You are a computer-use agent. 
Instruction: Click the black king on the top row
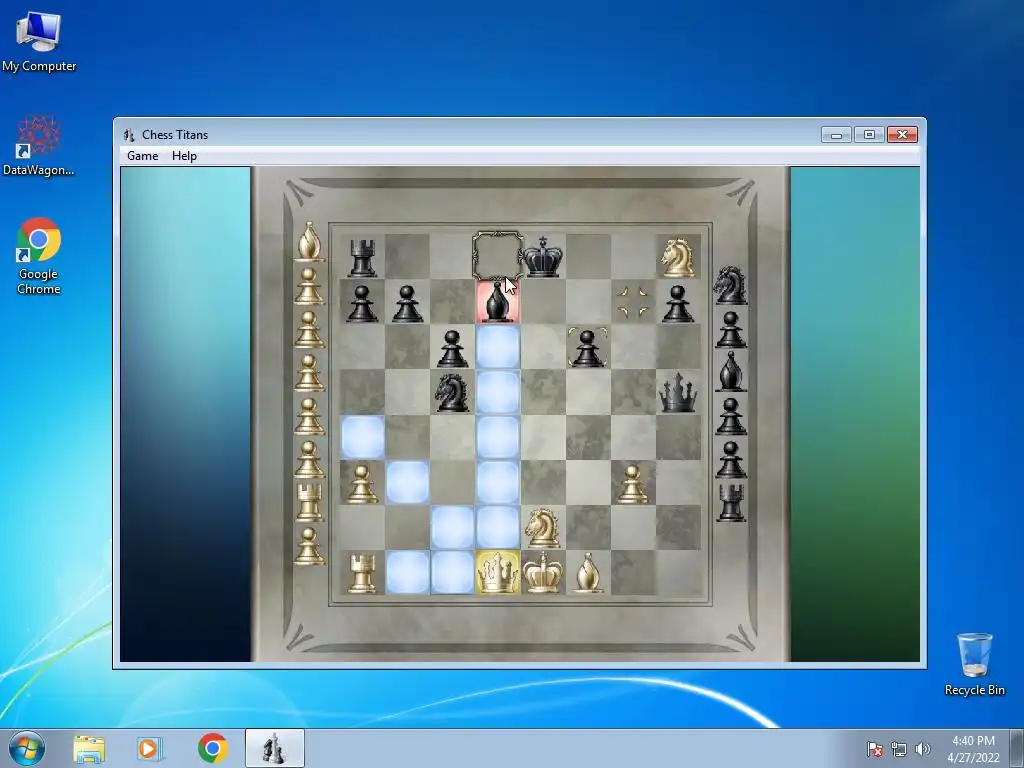[x=543, y=257]
